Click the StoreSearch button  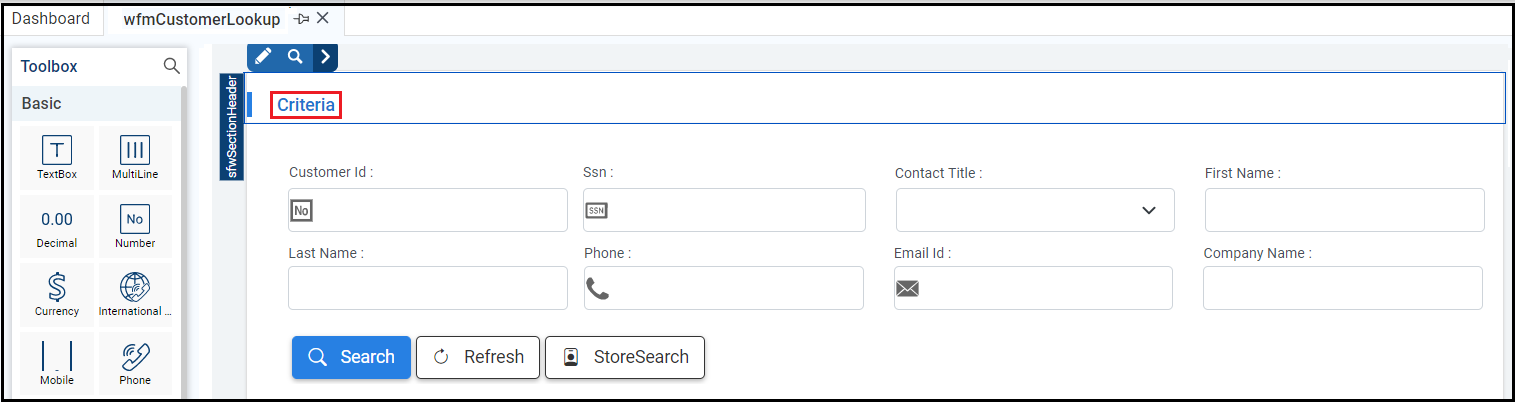coord(625,357)
